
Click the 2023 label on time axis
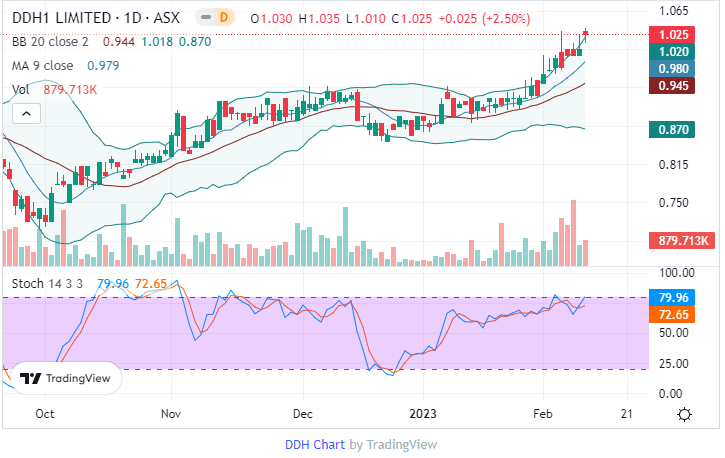point(423,412)
